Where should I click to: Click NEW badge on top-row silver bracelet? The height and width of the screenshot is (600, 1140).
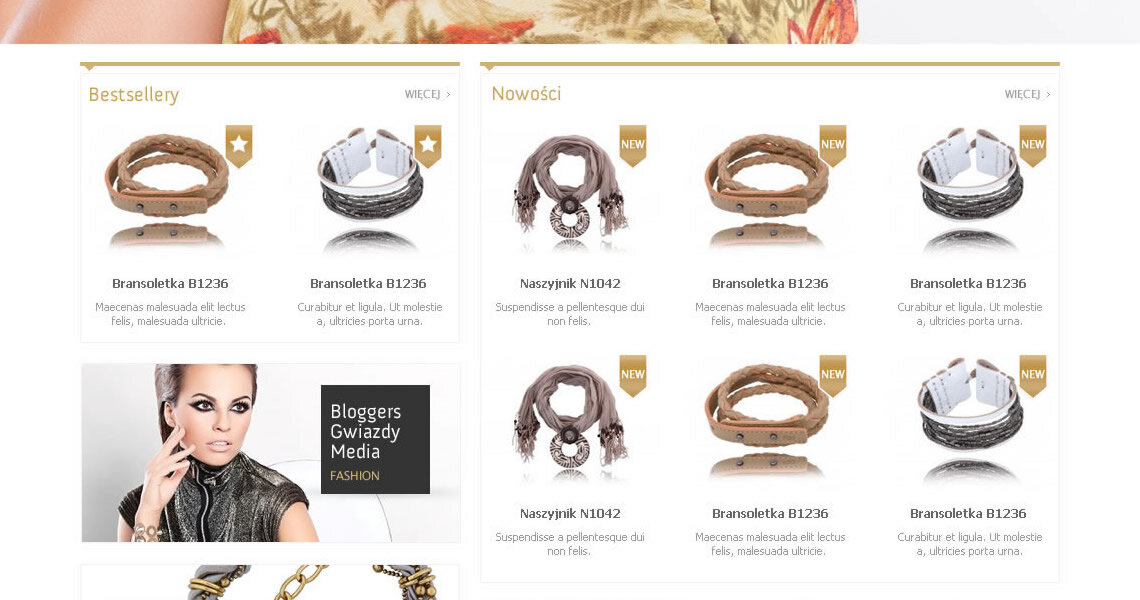(x=1032, y=145)
